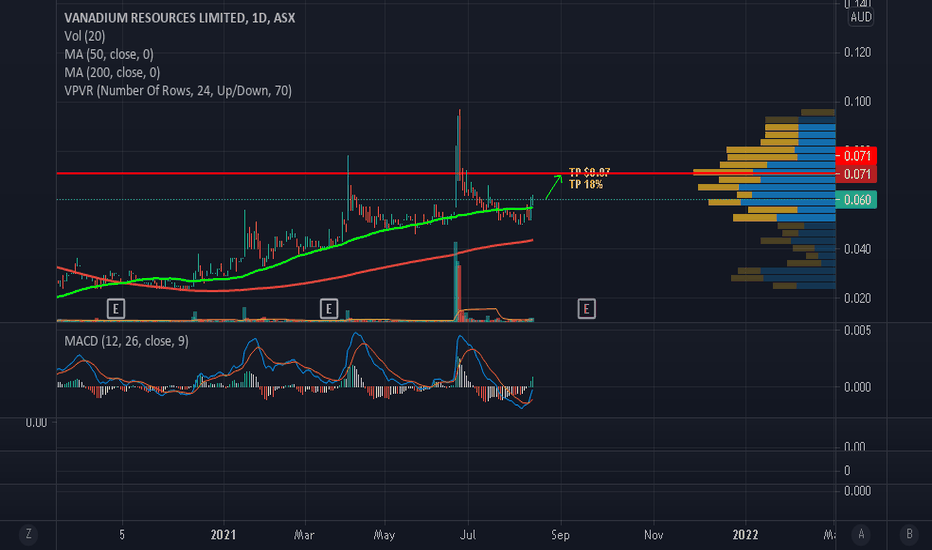Image resolution: width=932 pixels, height=550 pixels.
Task: Click the first earnings E marker near 5
Action: pyautogui.click(x=115, y=309)
